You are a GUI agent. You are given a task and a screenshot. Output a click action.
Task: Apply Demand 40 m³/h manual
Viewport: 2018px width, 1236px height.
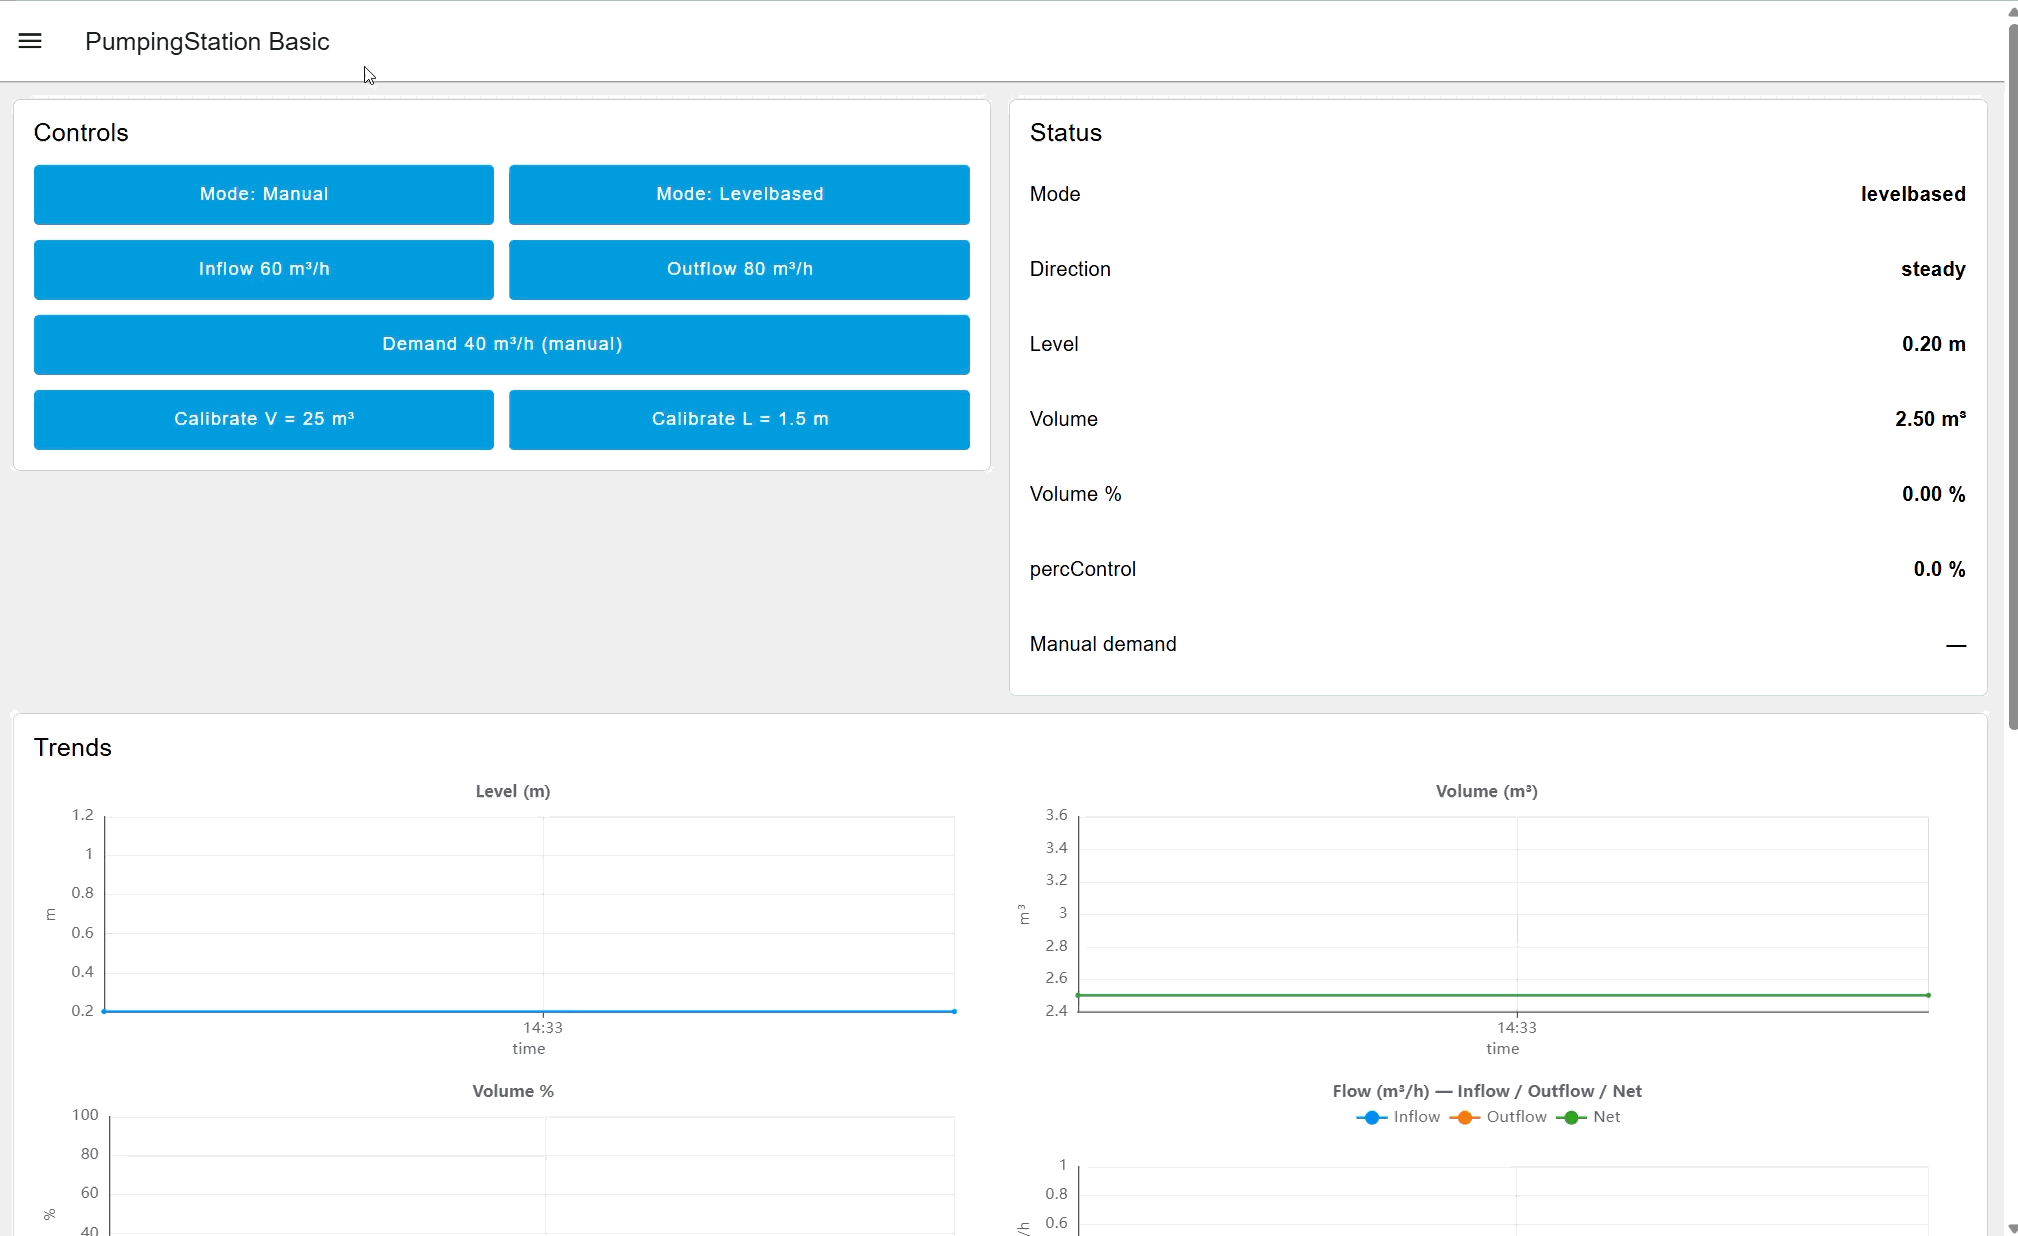(x=502, y=344)
